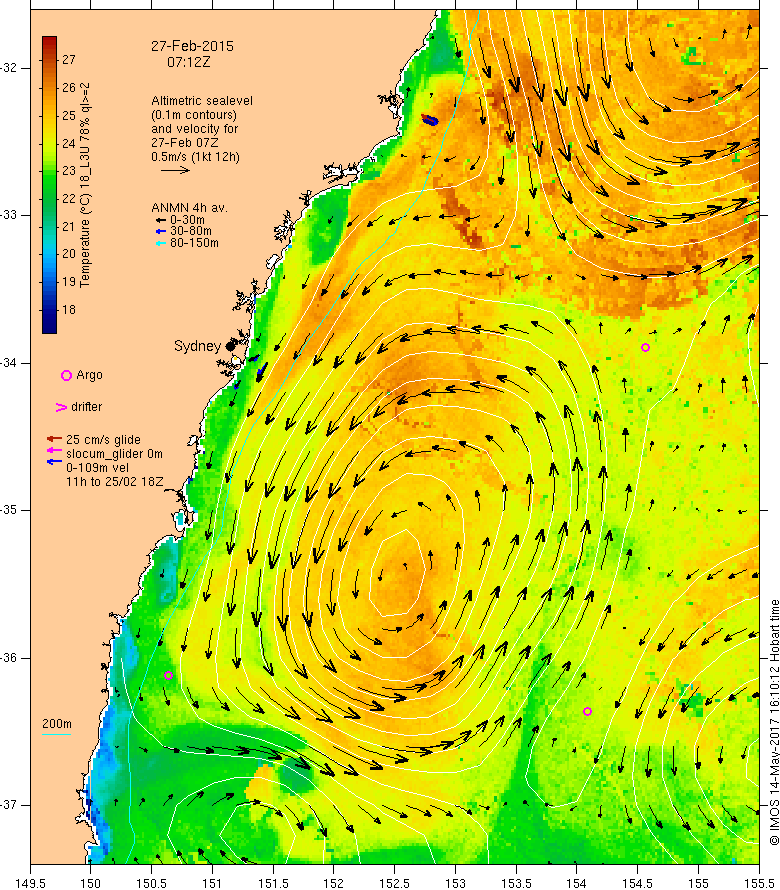The width and height of the screenshot is (780, 890).
Task: Click the time label 07:12Z
Action: click(x=188, y=62)
